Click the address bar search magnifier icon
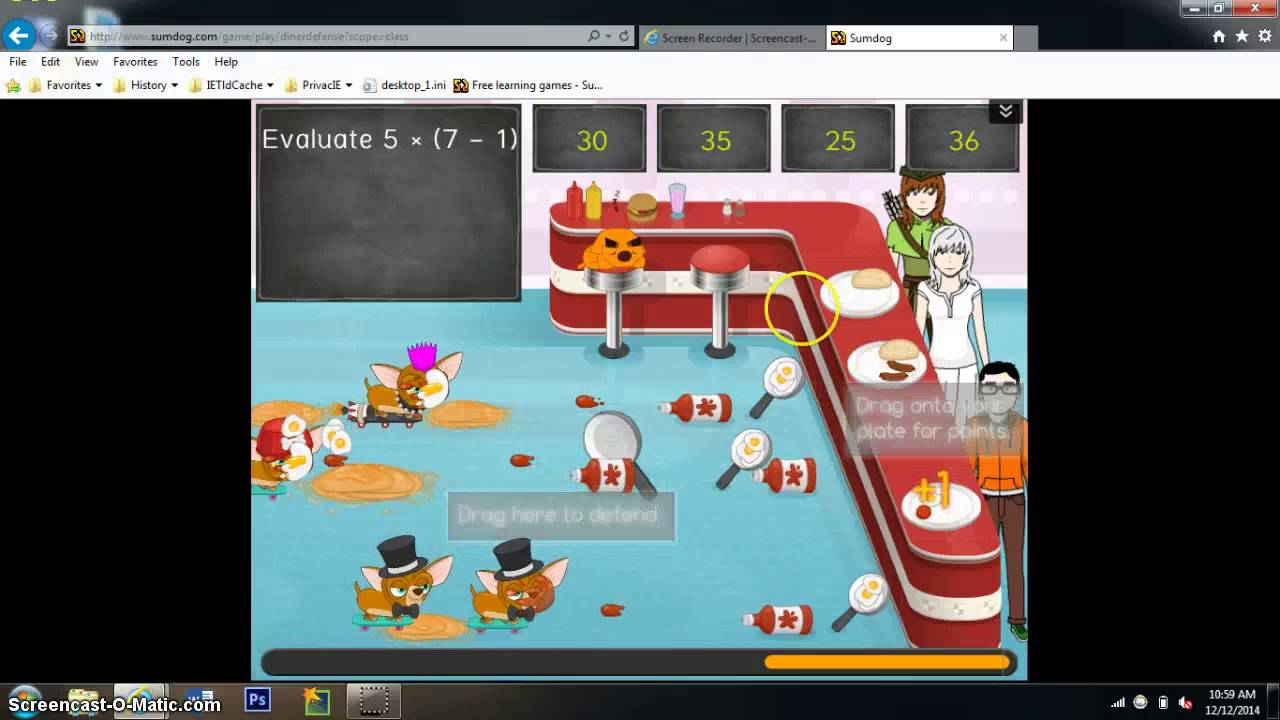 pos(594,36)
